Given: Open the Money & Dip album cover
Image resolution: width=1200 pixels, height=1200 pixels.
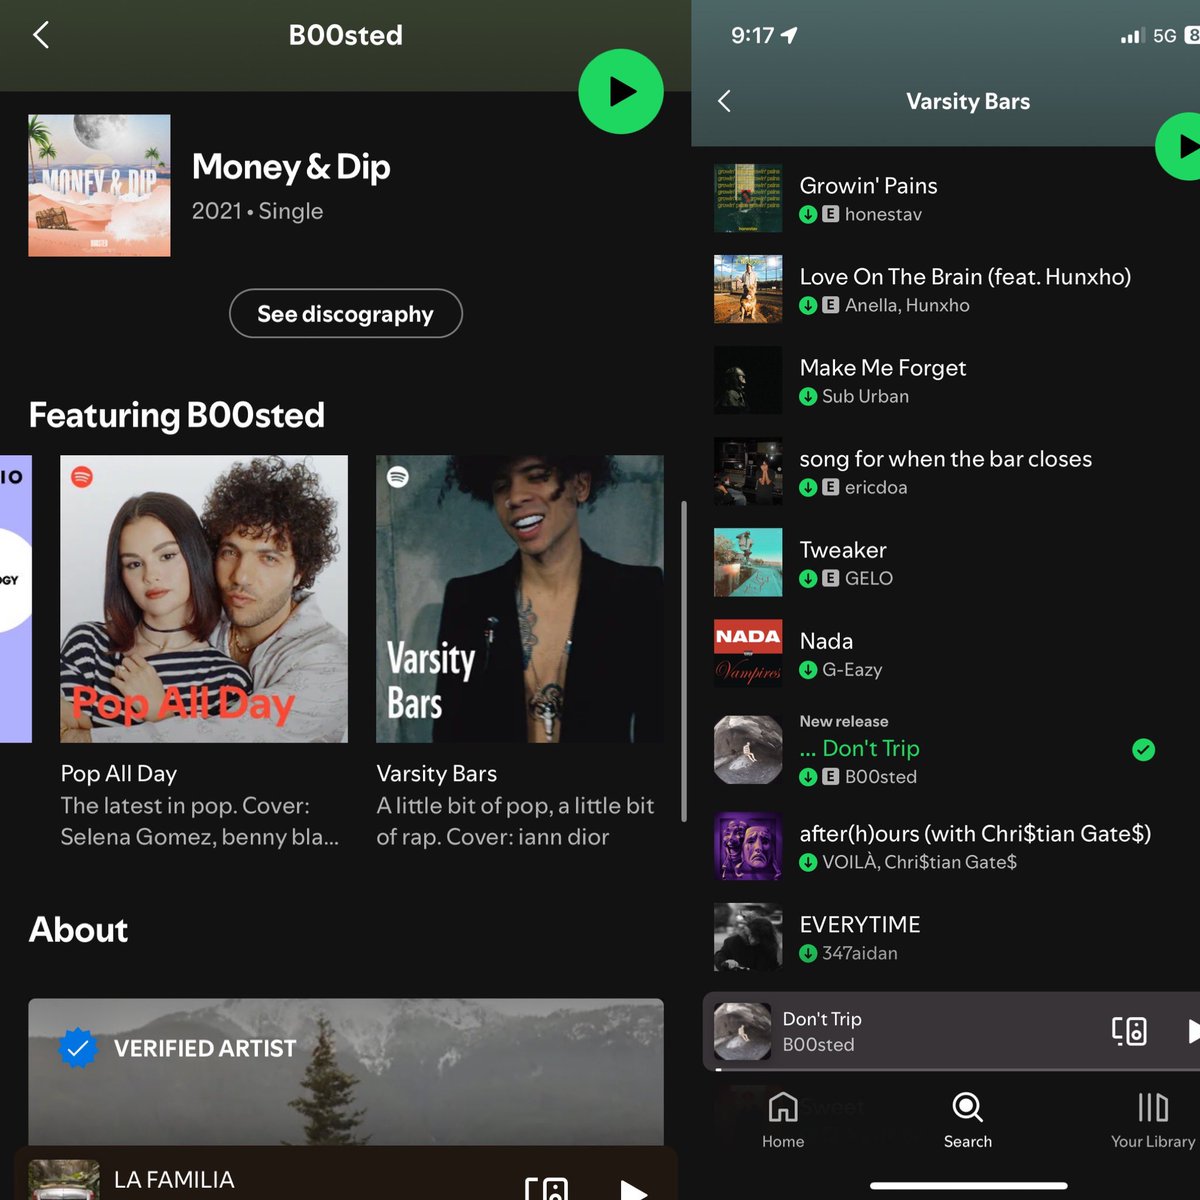Looking at the screenshot, I should [x=99, y=185].
